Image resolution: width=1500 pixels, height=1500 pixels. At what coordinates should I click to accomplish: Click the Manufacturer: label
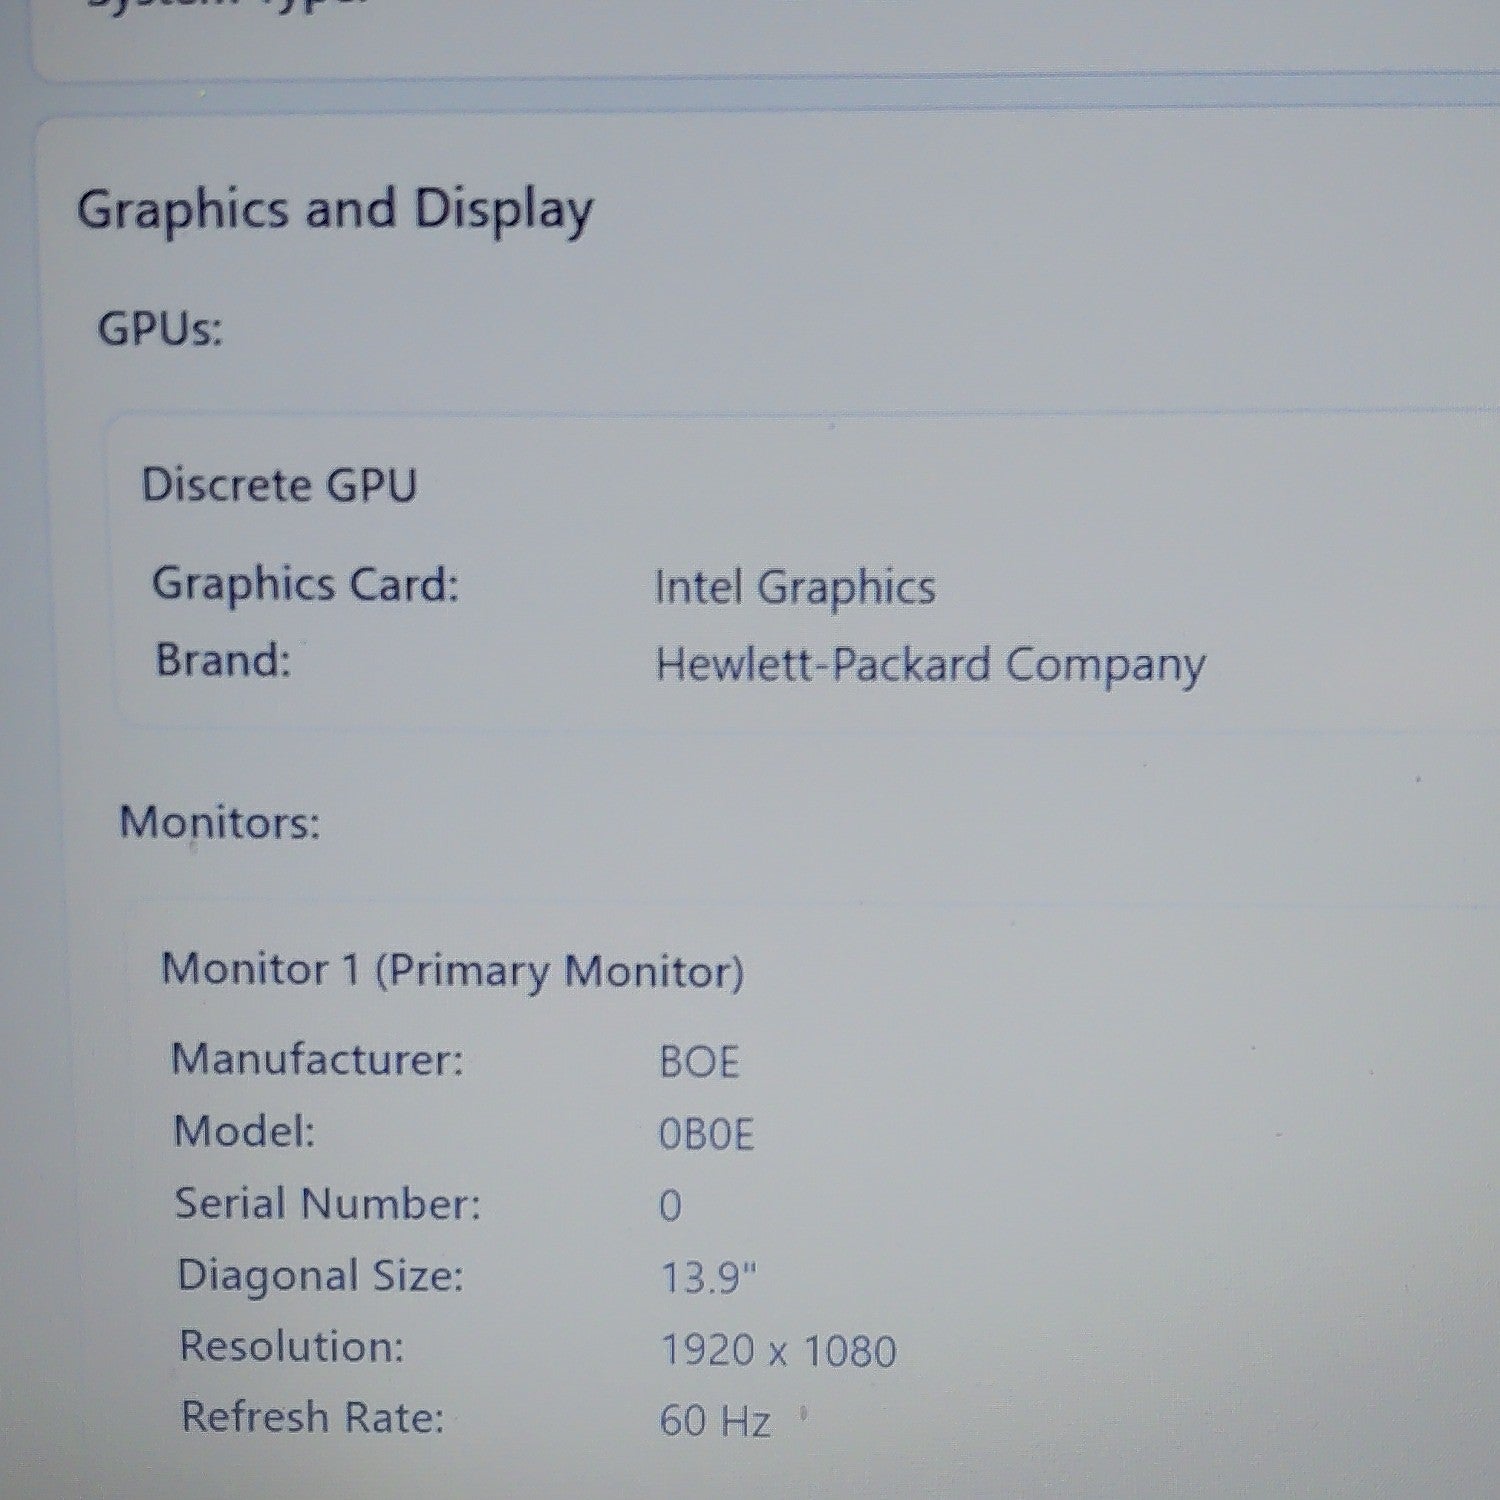coord(318,1059)
